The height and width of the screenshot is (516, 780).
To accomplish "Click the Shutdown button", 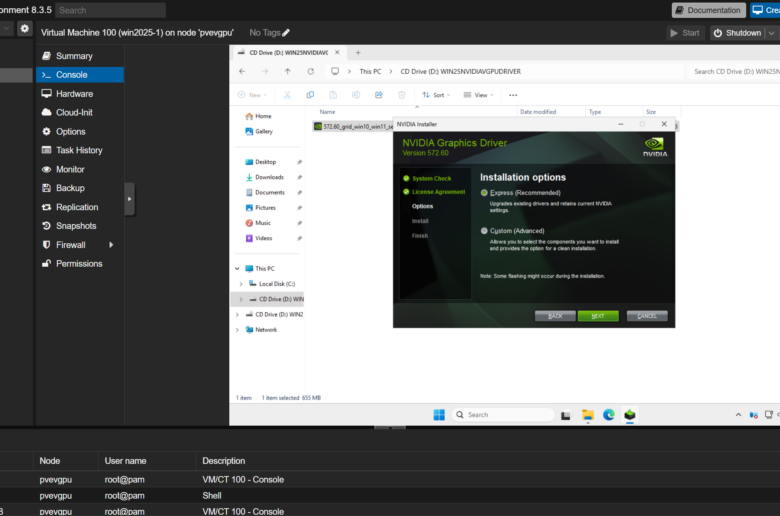I will tap(738, 33).
